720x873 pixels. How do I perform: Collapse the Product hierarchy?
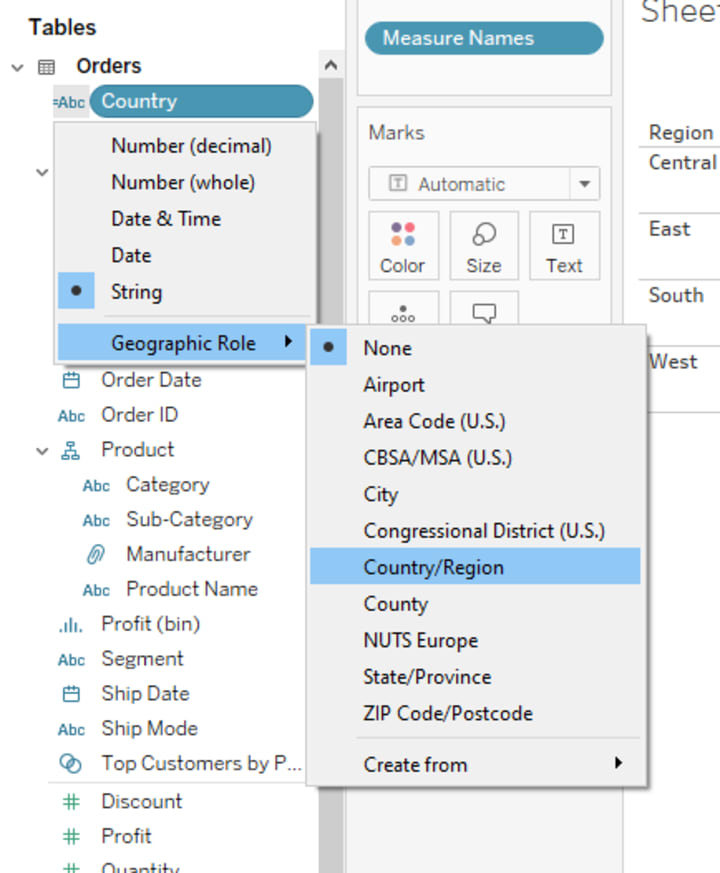click(x=42, y=451)
